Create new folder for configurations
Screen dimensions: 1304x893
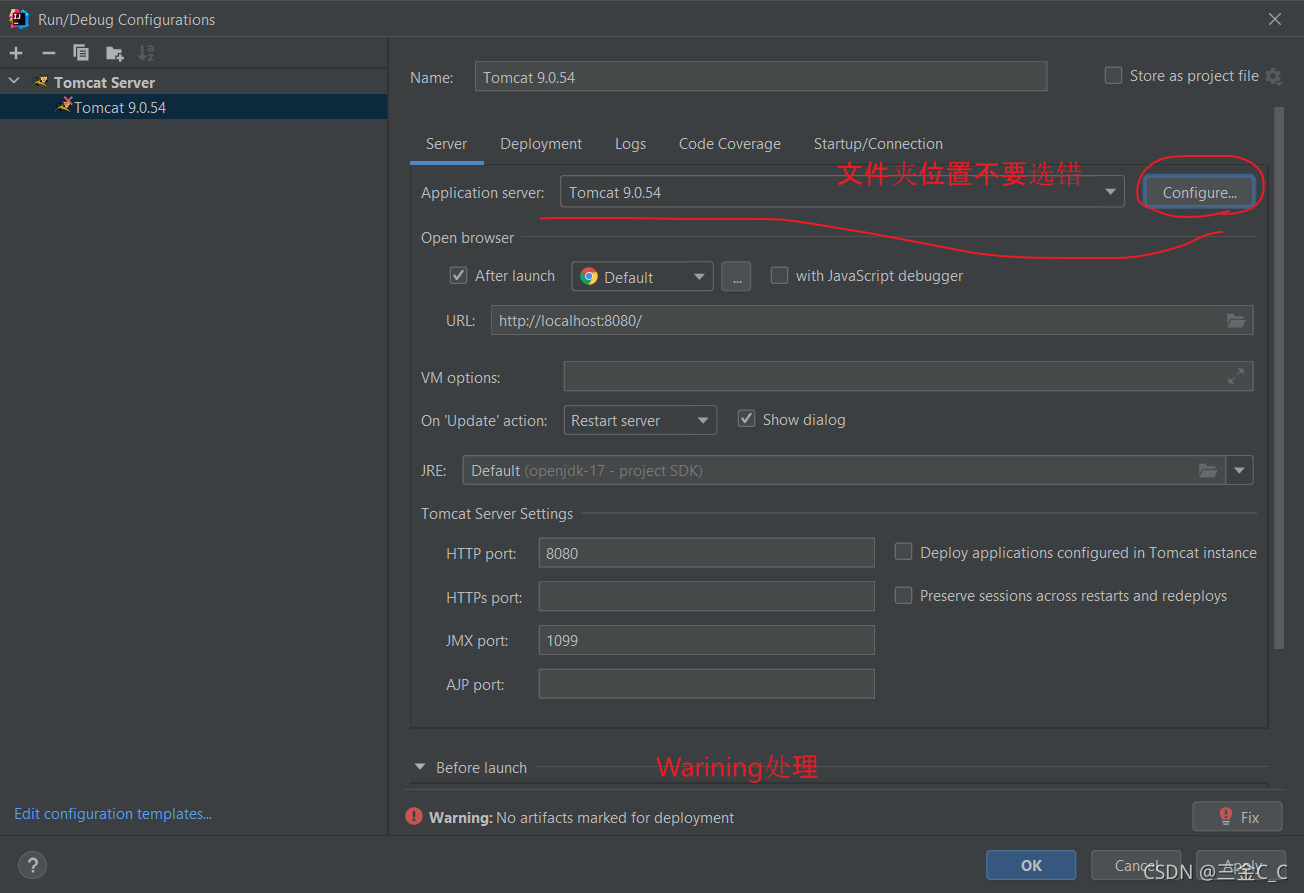[x=114, y=53]
